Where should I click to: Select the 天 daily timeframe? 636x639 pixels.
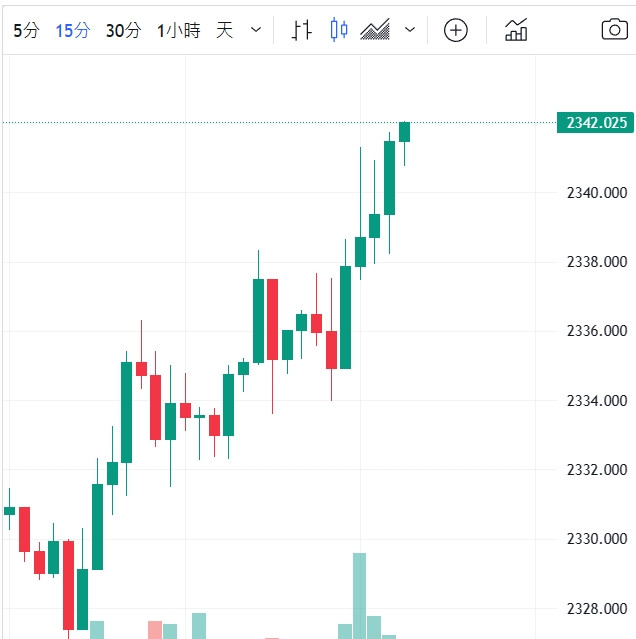(x=225, y=30)
